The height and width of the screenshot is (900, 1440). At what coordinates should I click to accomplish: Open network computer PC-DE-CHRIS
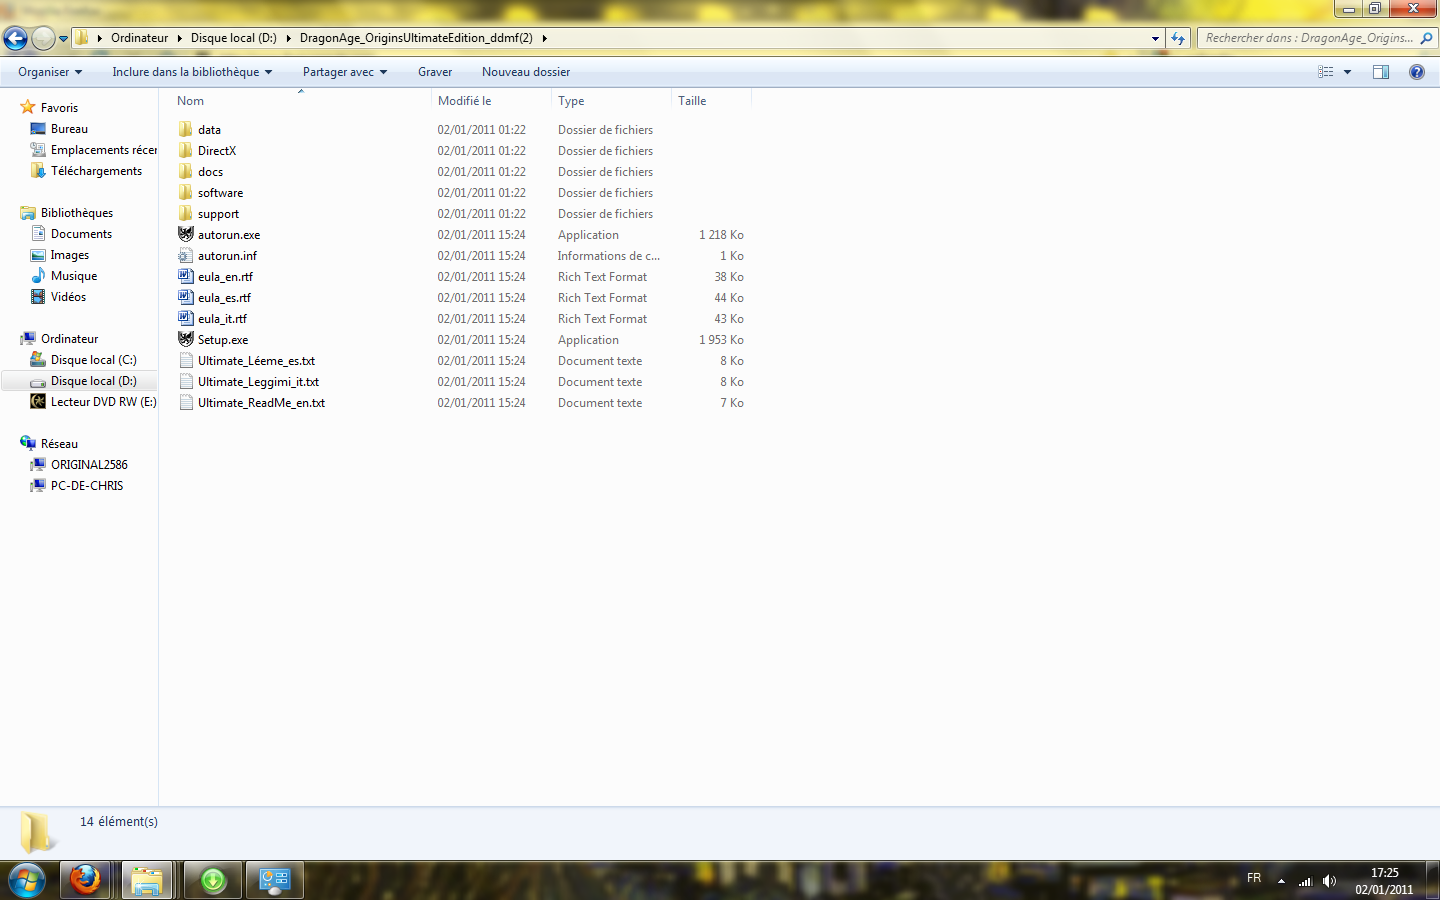(x=87, y=486)
